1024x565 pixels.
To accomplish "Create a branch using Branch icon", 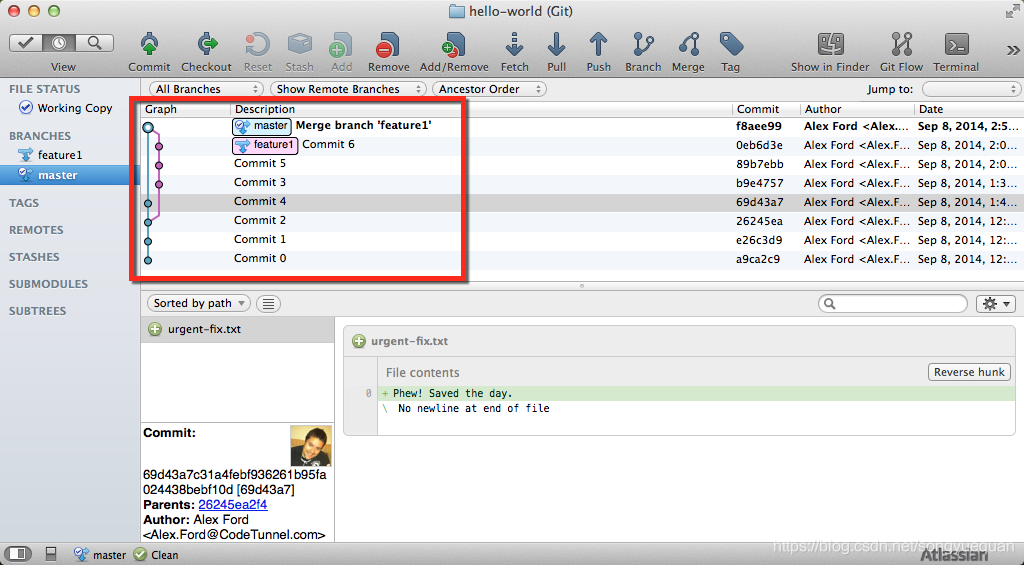I will click(643, 44).
